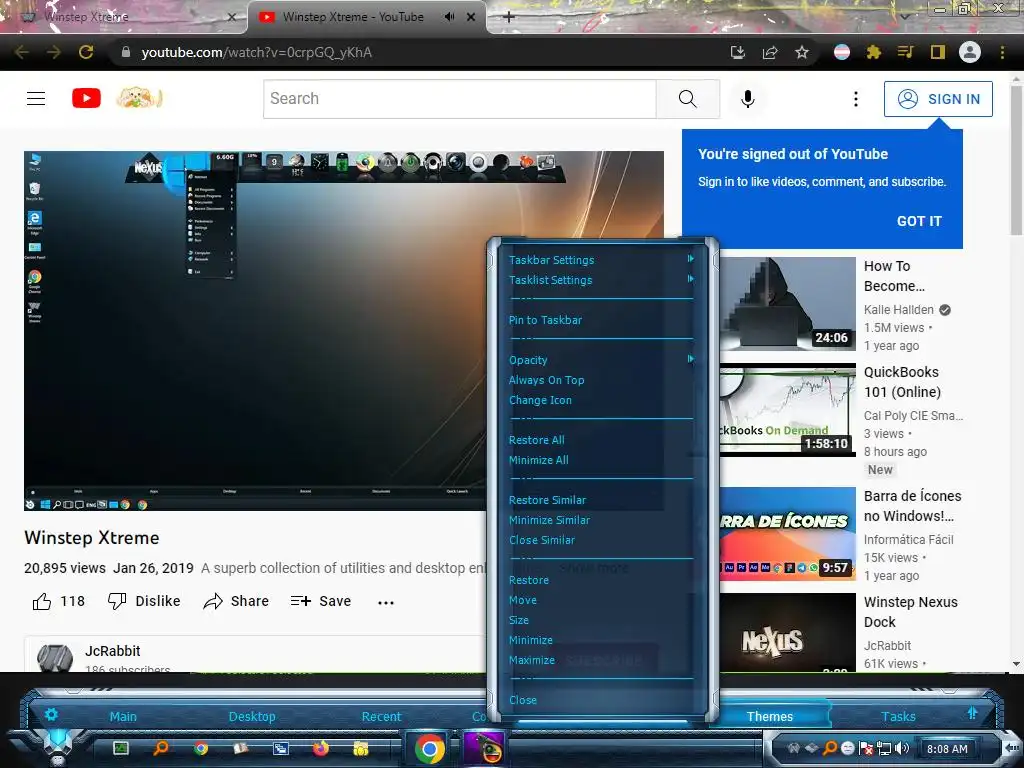Viewport: 1024px width, 768px height.
Task: Click the volume speaker icon in system tray
Action: [903, 748]
